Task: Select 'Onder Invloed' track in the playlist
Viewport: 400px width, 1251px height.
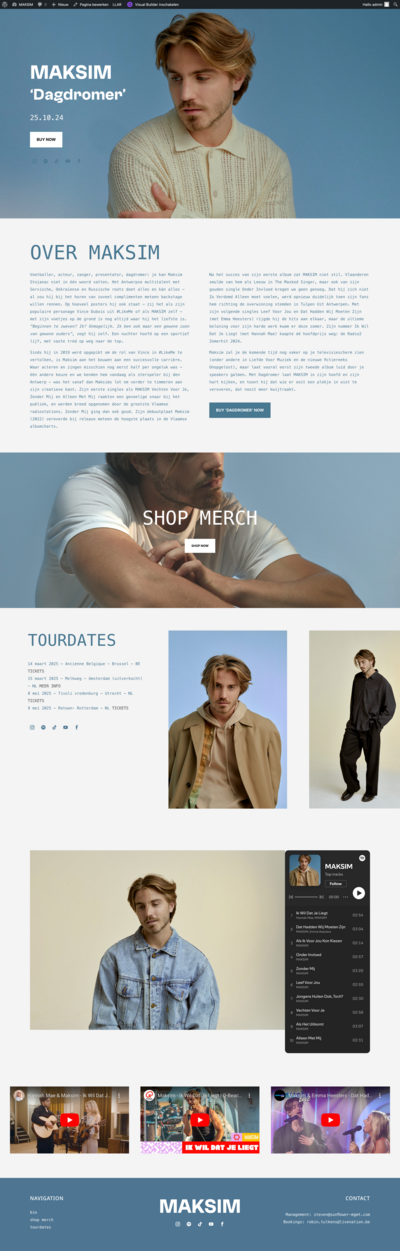Action: pyautogui.click(x=327, y=956)
